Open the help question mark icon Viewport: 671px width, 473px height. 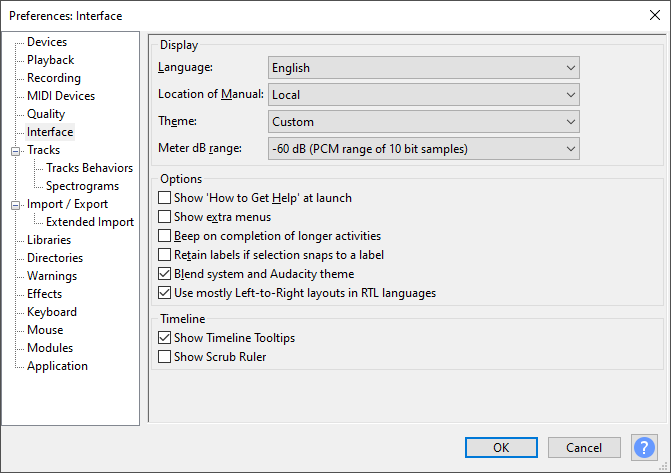(x=644, y=448)
